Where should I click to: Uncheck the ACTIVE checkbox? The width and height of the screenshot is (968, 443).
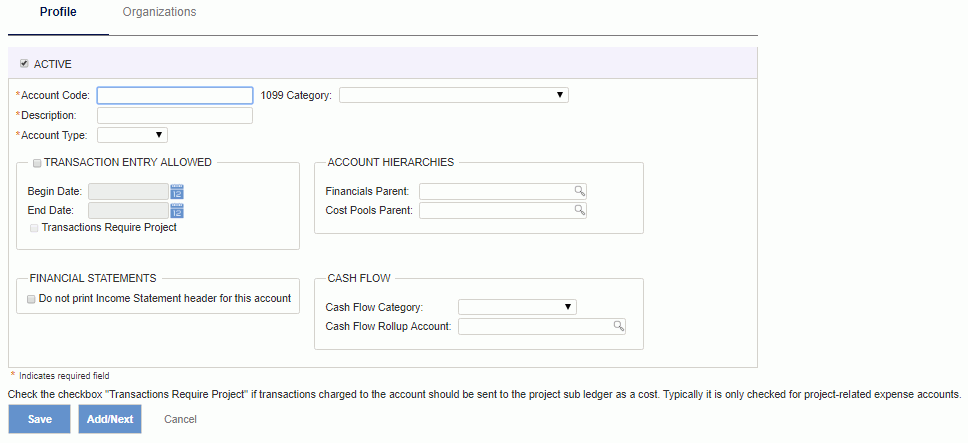[24, 64]
